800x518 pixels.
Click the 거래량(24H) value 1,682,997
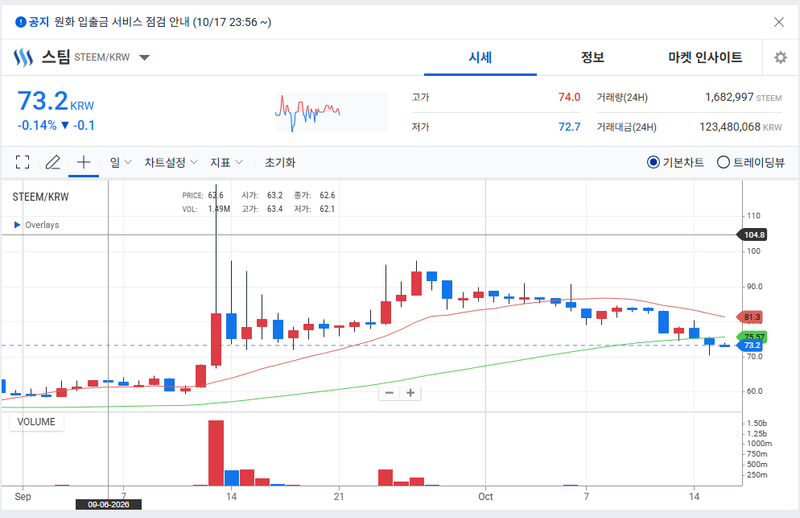729,97
